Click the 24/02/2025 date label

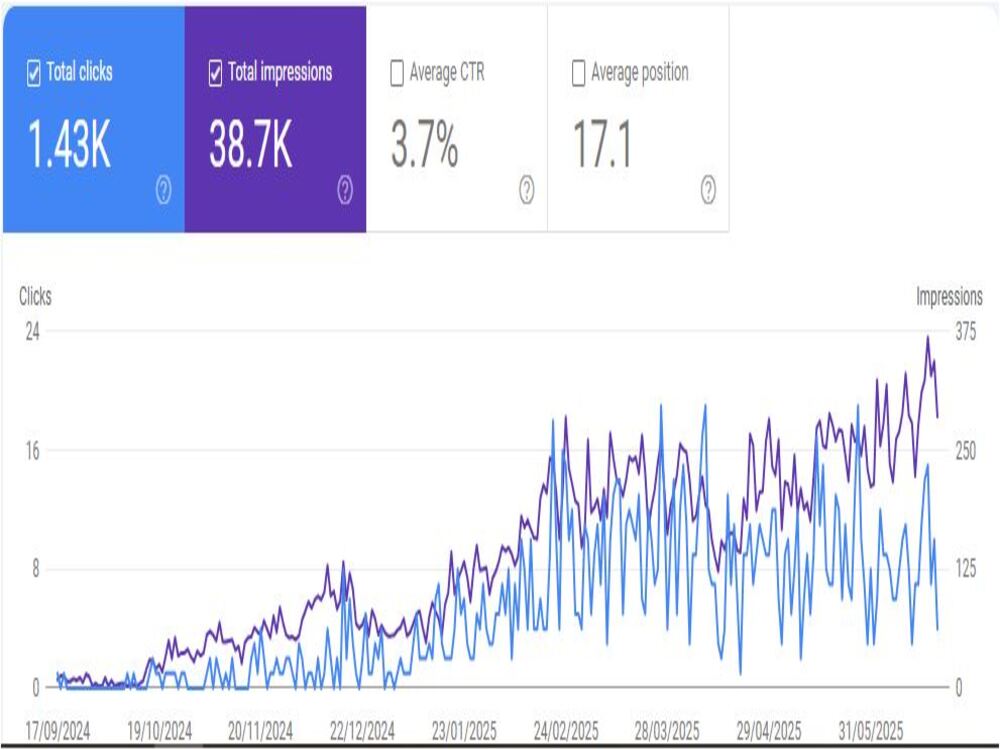[x=566, y=731]
